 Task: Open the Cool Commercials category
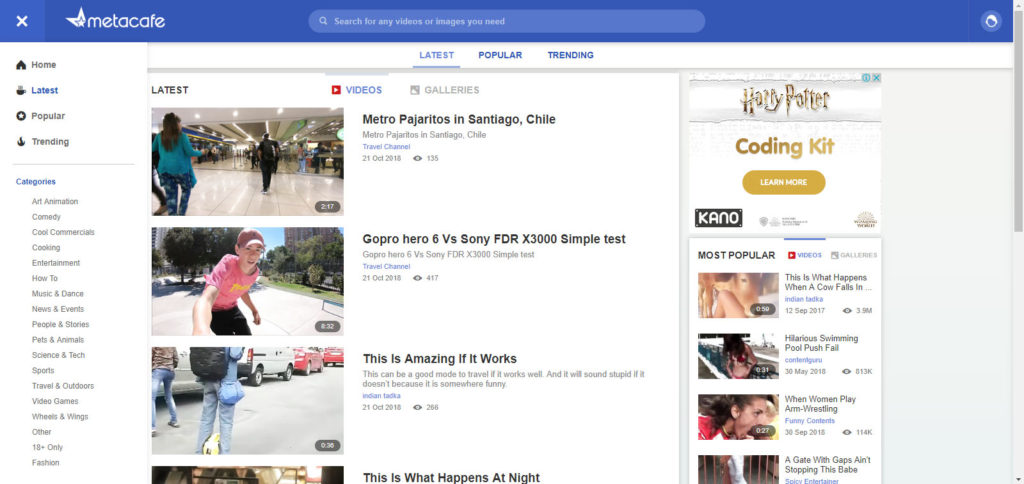point(63,232)
